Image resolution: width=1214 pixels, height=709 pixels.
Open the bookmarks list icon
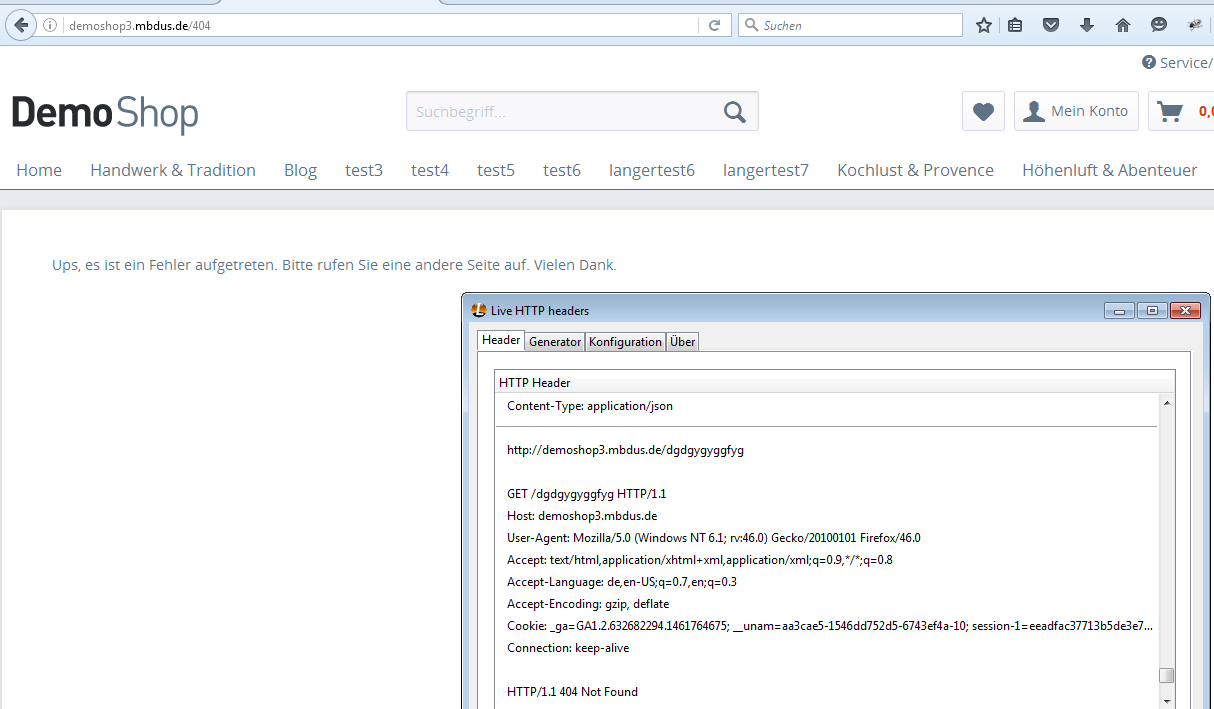point(1015,25)
